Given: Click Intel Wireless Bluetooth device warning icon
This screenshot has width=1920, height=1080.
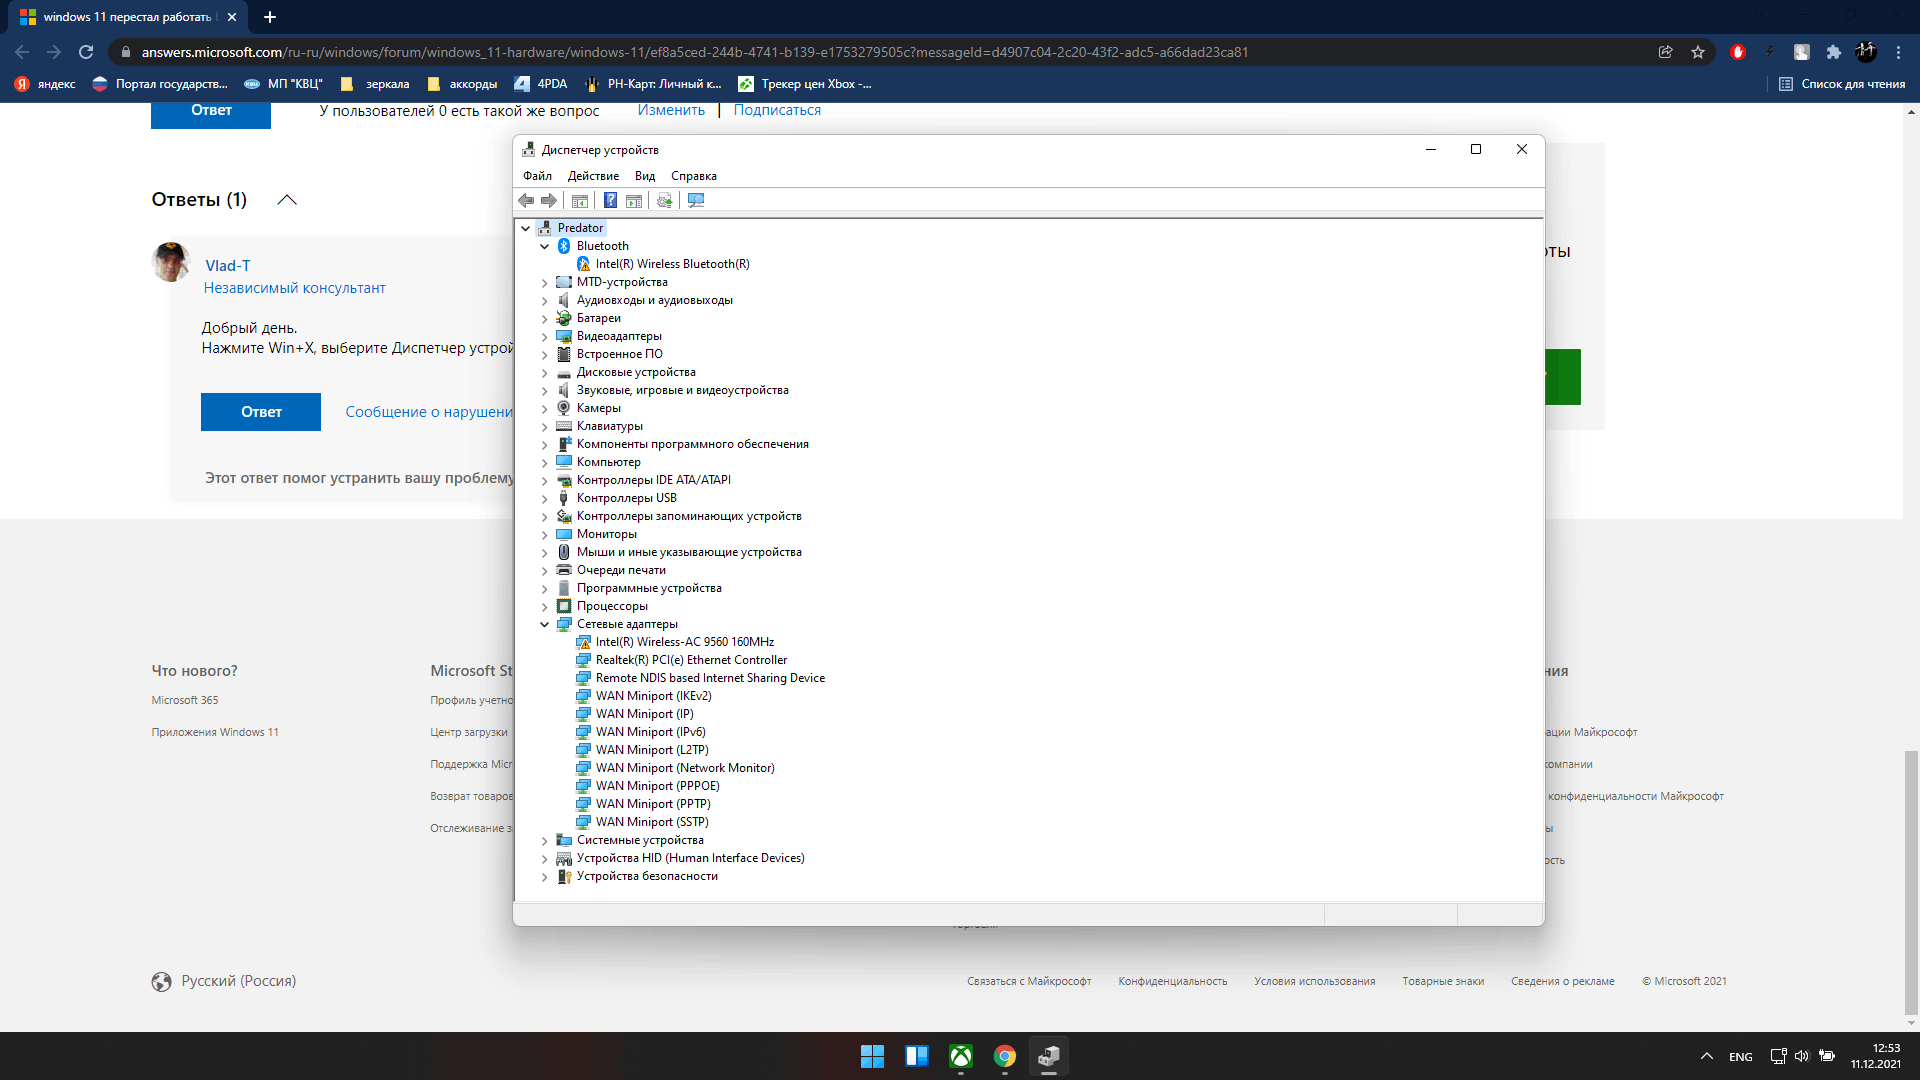Looking at the screenshot, I should click(x=584, y=264).
